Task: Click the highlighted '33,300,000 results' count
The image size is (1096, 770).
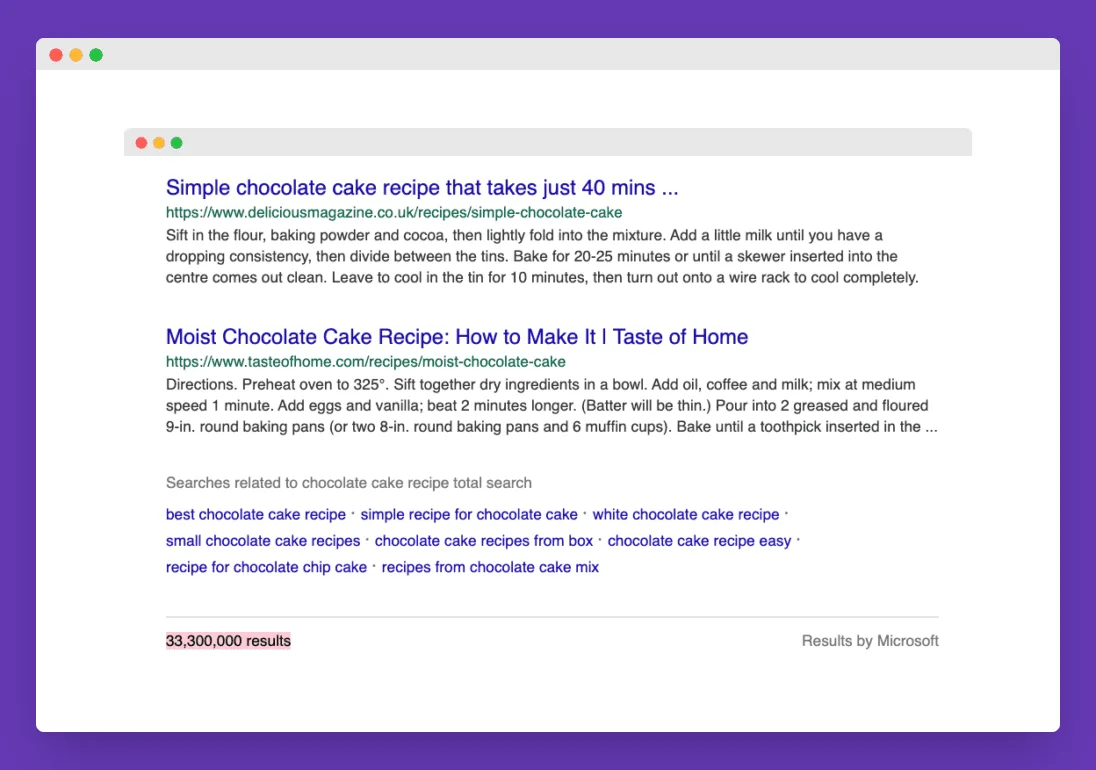Action: [x=228, y=641]
